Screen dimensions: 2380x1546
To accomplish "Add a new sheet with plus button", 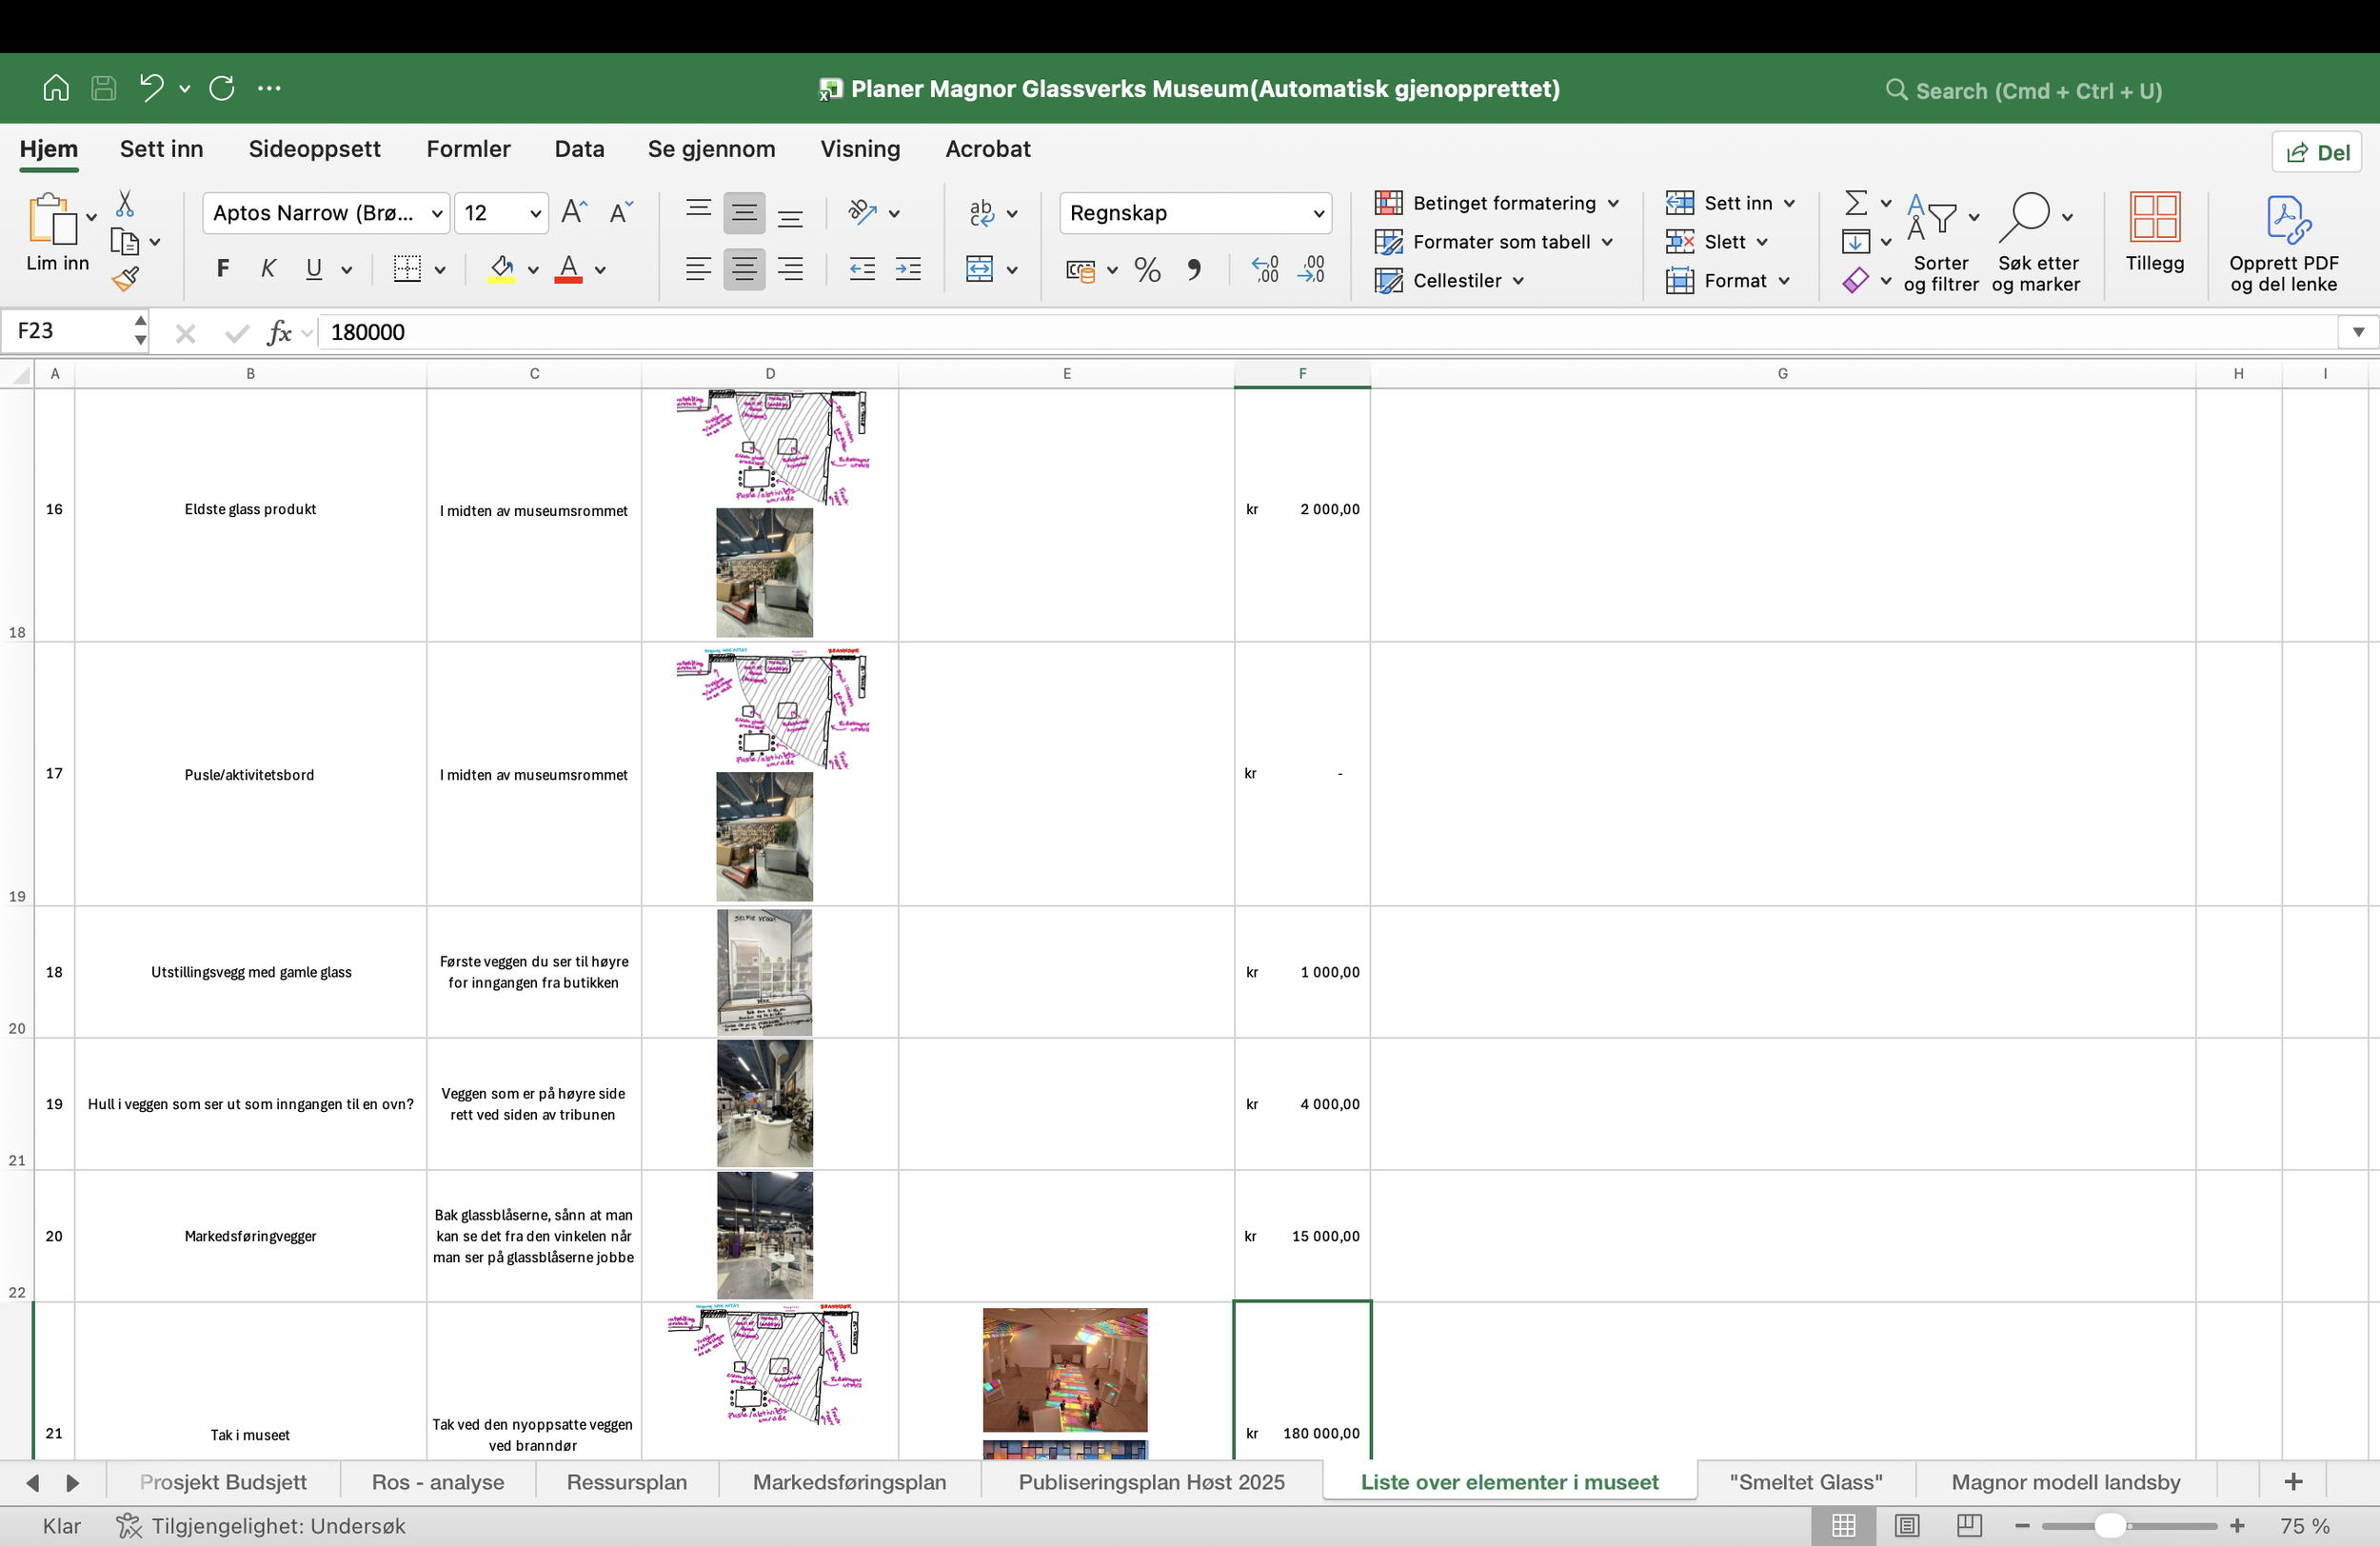I will (x=2293, y=1482).
